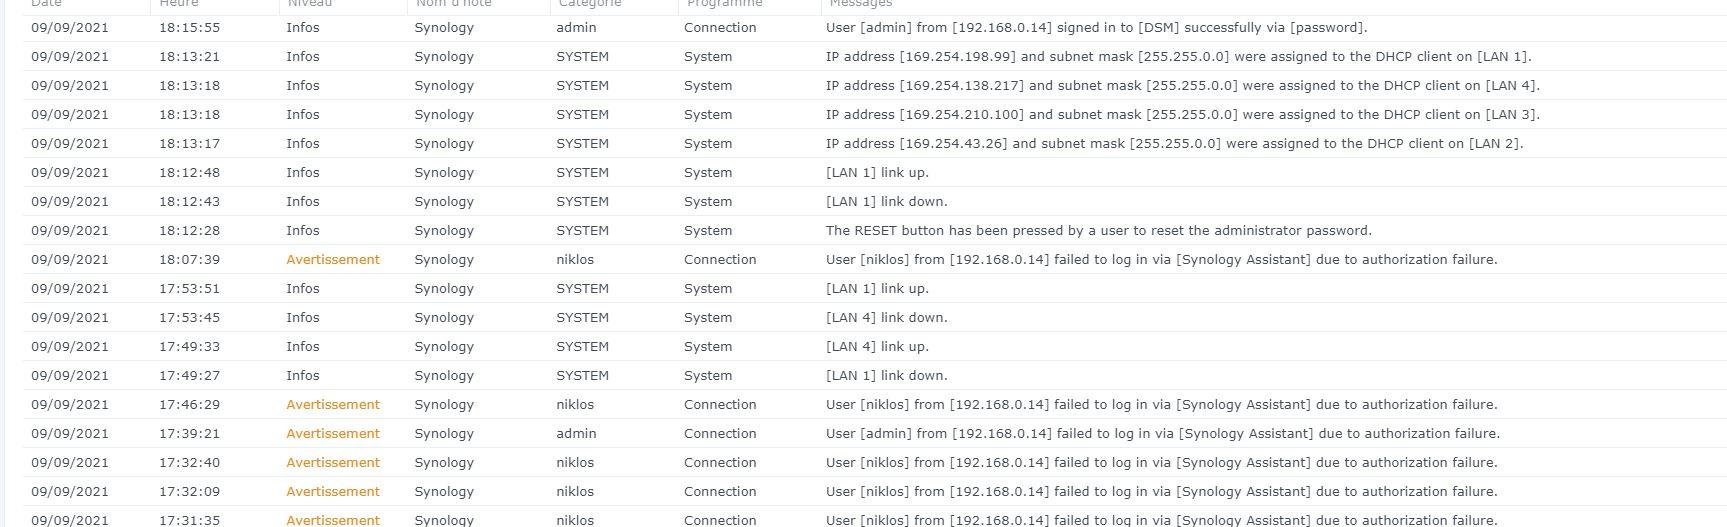Click the 17:53:45 LAN 4 link down row
The image size is (1727, 527).
pyautogui.click(x=886, y=318)
